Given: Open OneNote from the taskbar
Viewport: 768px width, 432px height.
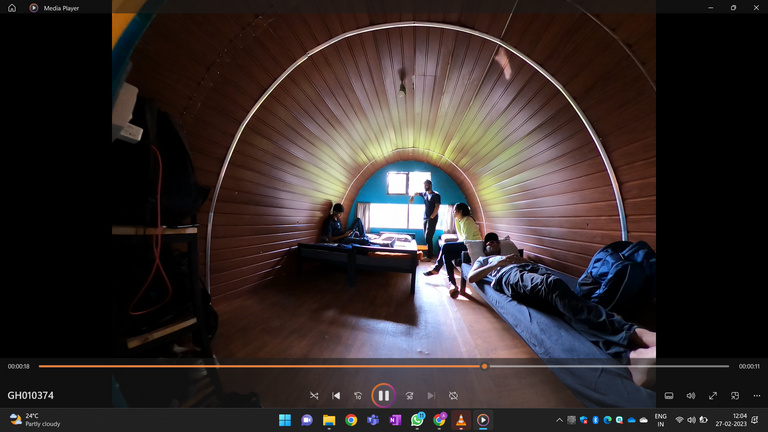Looking at the screenshot, I should [x=395, y=420].
